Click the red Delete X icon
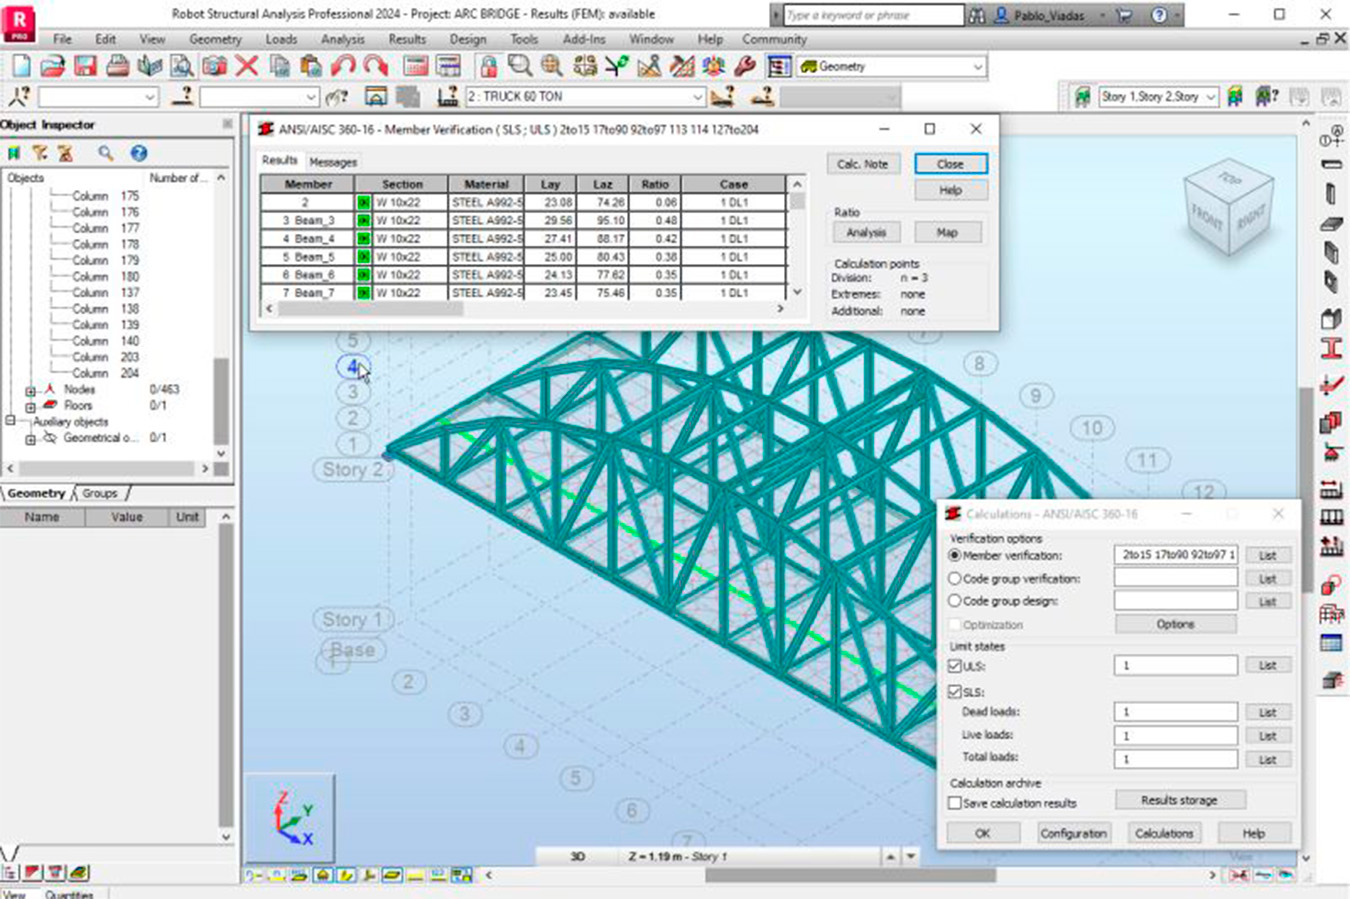The height and width of the screenshot is (899, 1350). pos(247,67)
